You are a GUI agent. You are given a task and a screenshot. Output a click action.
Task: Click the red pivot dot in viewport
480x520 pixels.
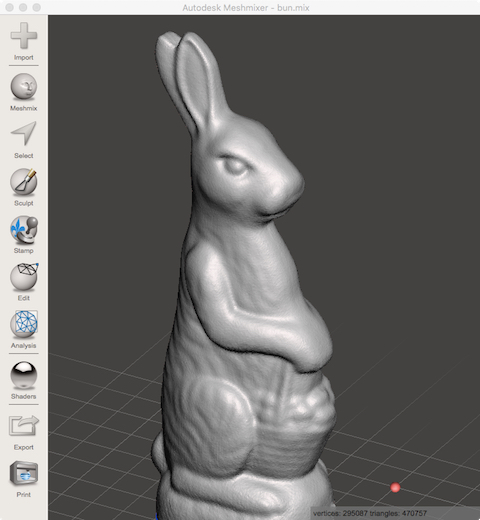[x=395, y=488]
